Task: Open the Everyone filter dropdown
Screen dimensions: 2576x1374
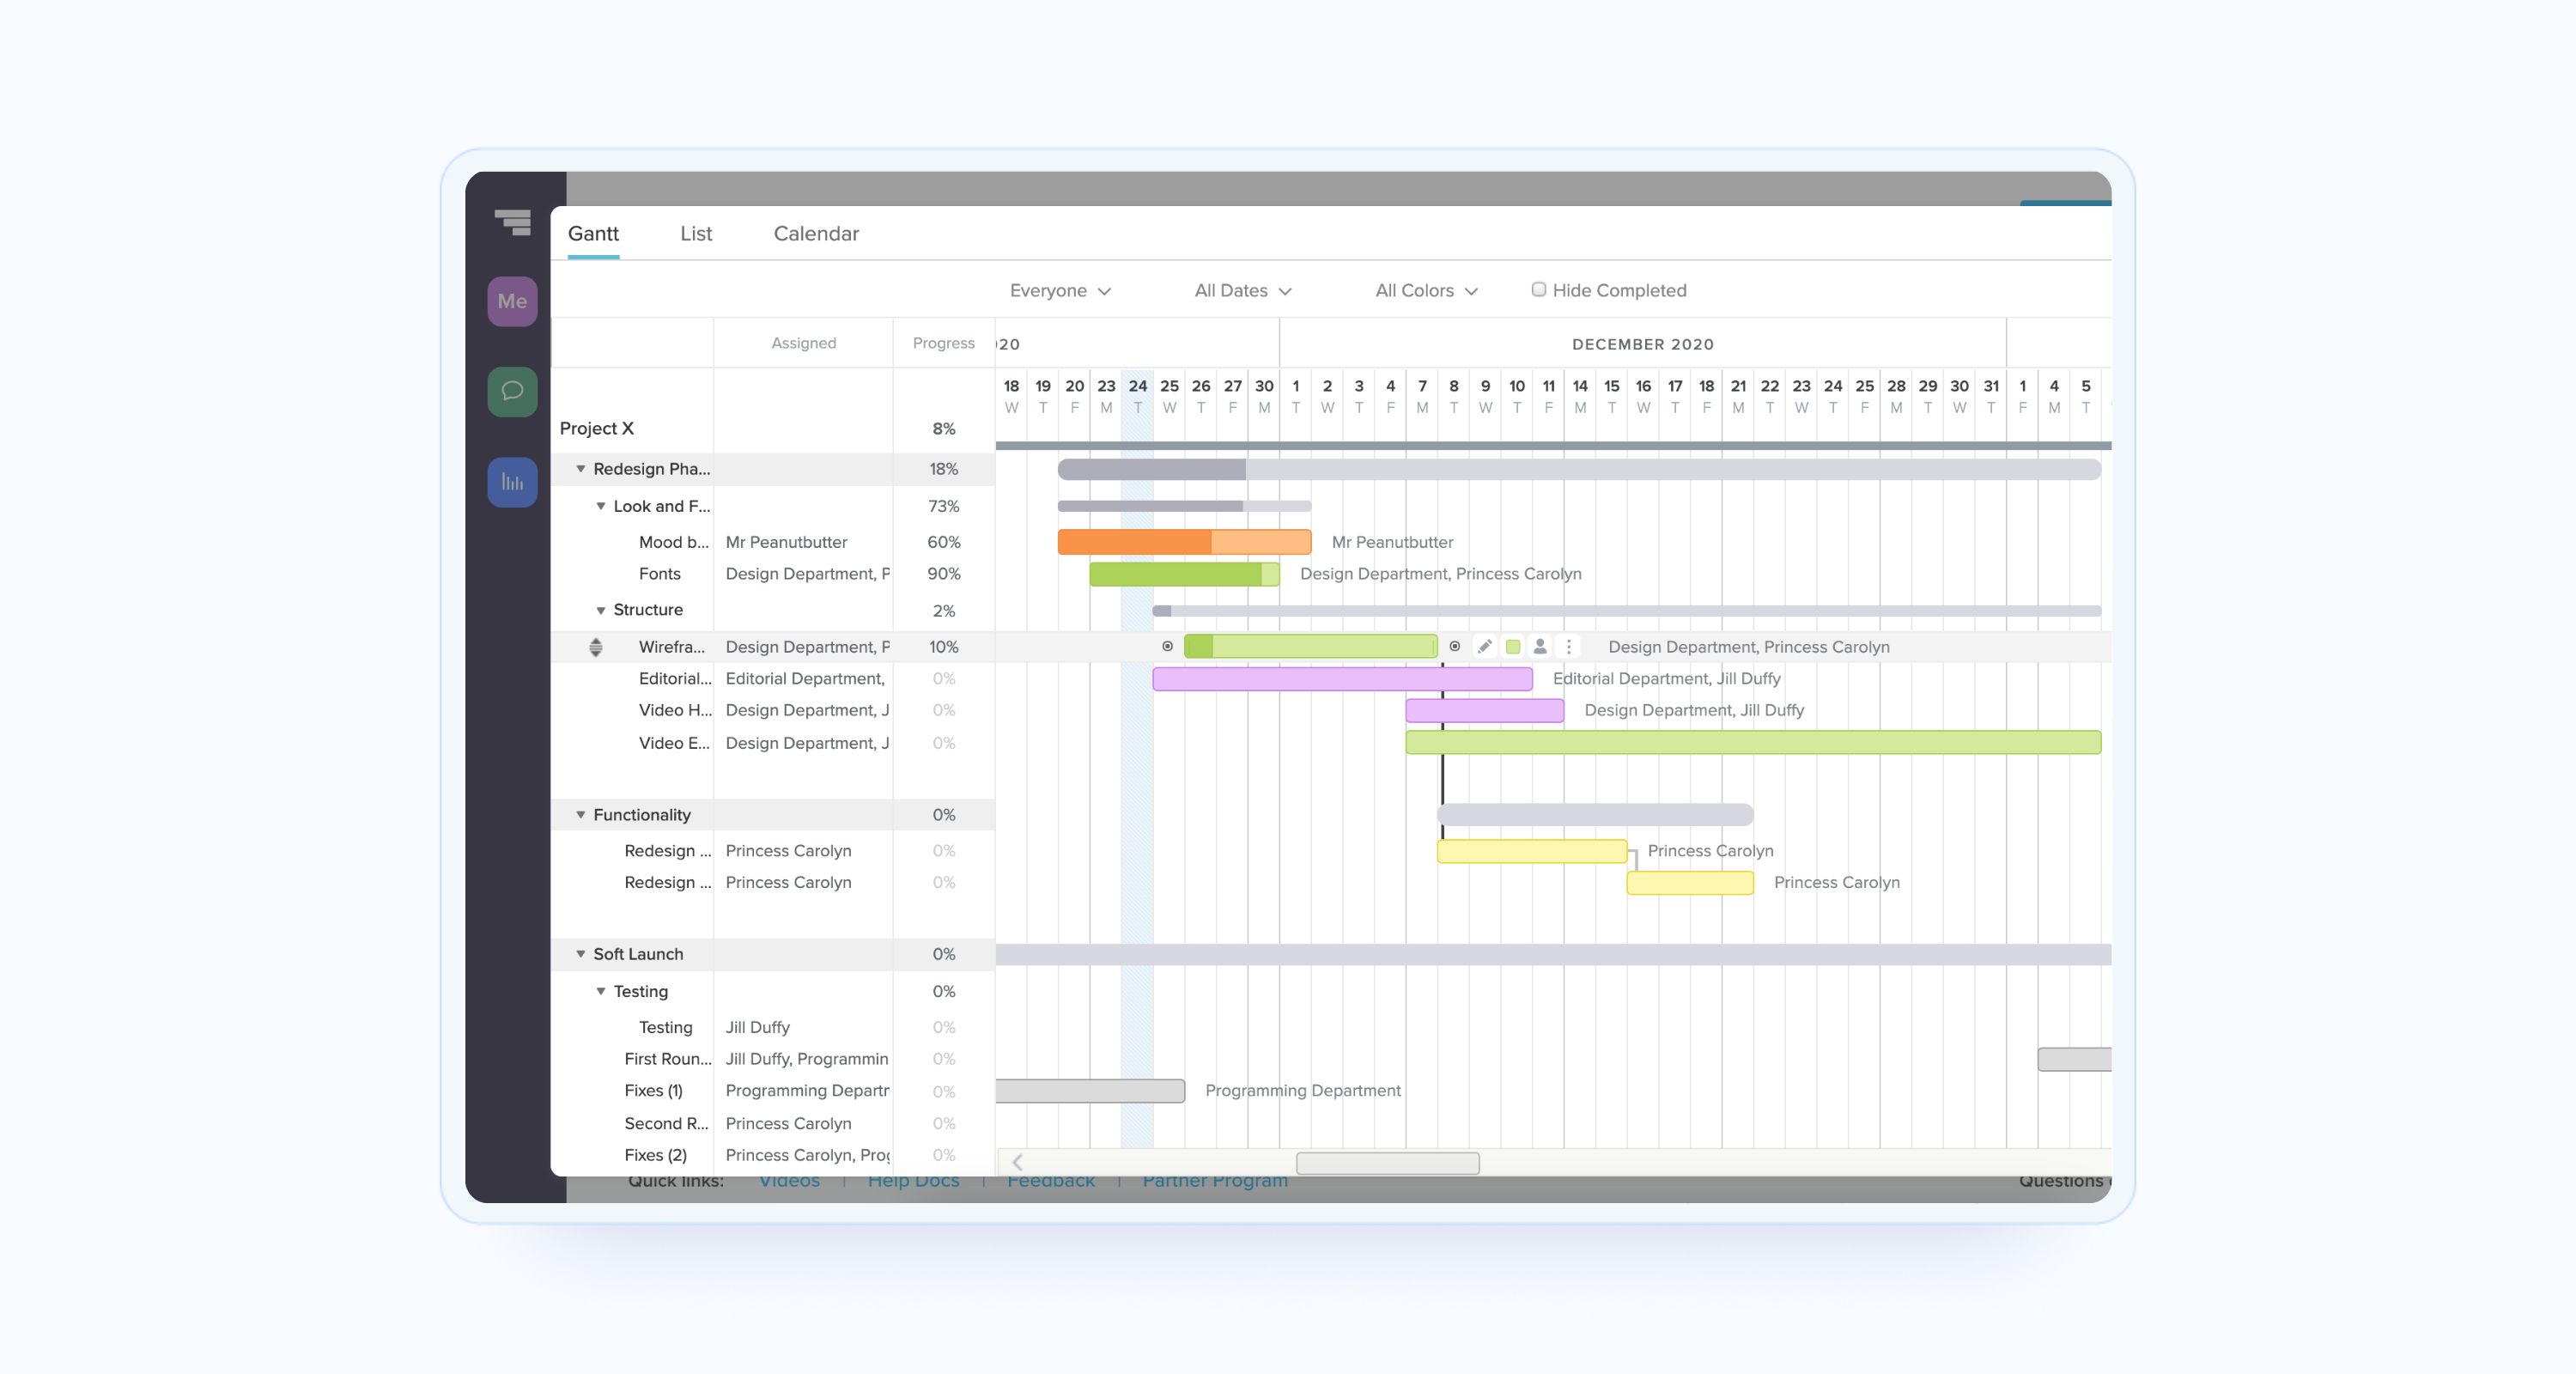Action: click(x=1060, y=290)
